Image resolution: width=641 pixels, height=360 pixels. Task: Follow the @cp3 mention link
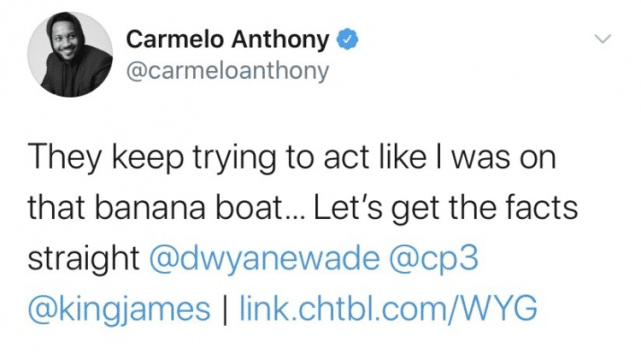click(433, 259)
